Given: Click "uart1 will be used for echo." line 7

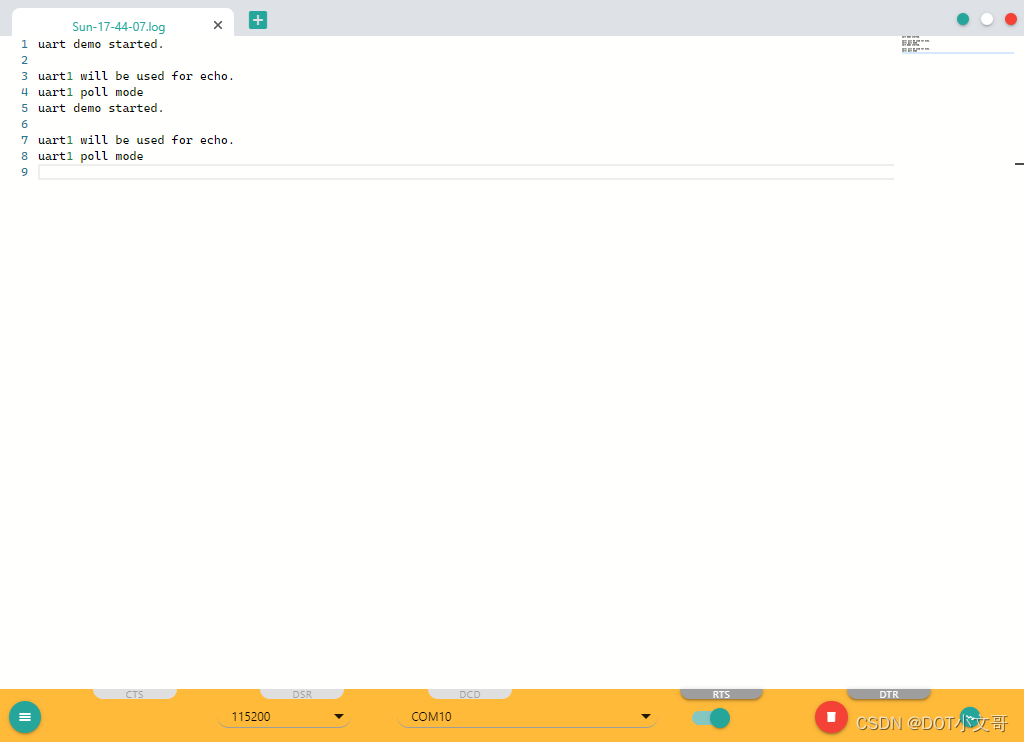Looking at the screenshot, I should pyautogui.click(x=136, y=140).
